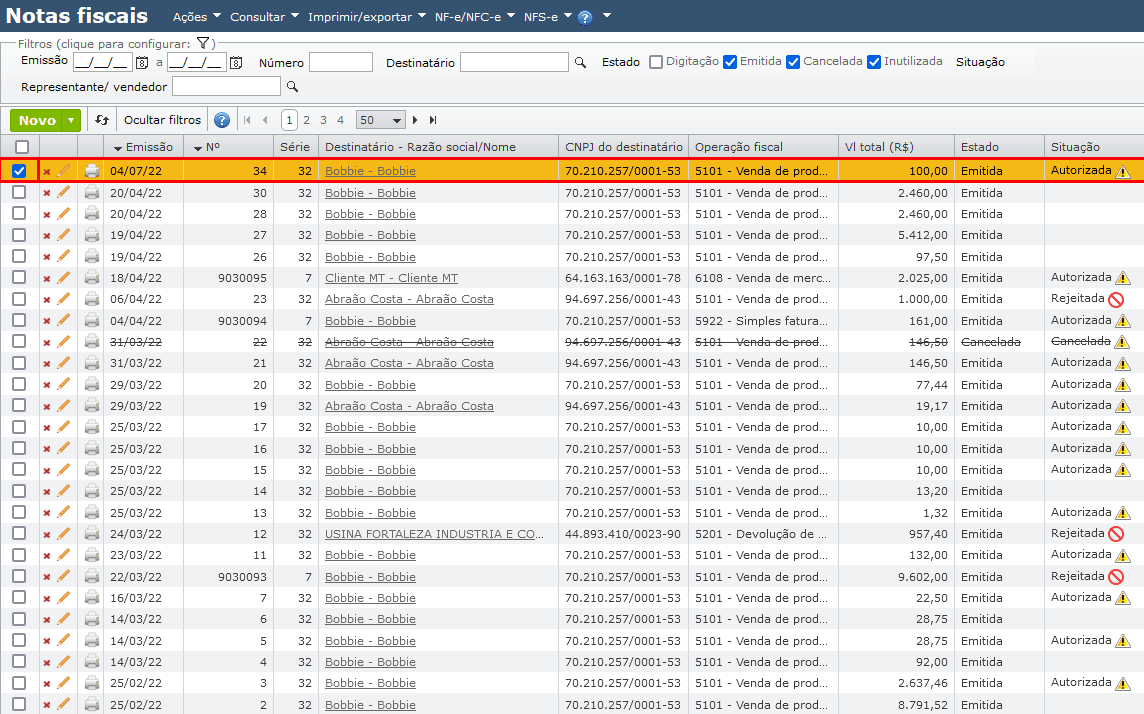This screenshot has width=1144, height=714.
Task: Open the 50 per page dropdown
Action: pos(380,120)
